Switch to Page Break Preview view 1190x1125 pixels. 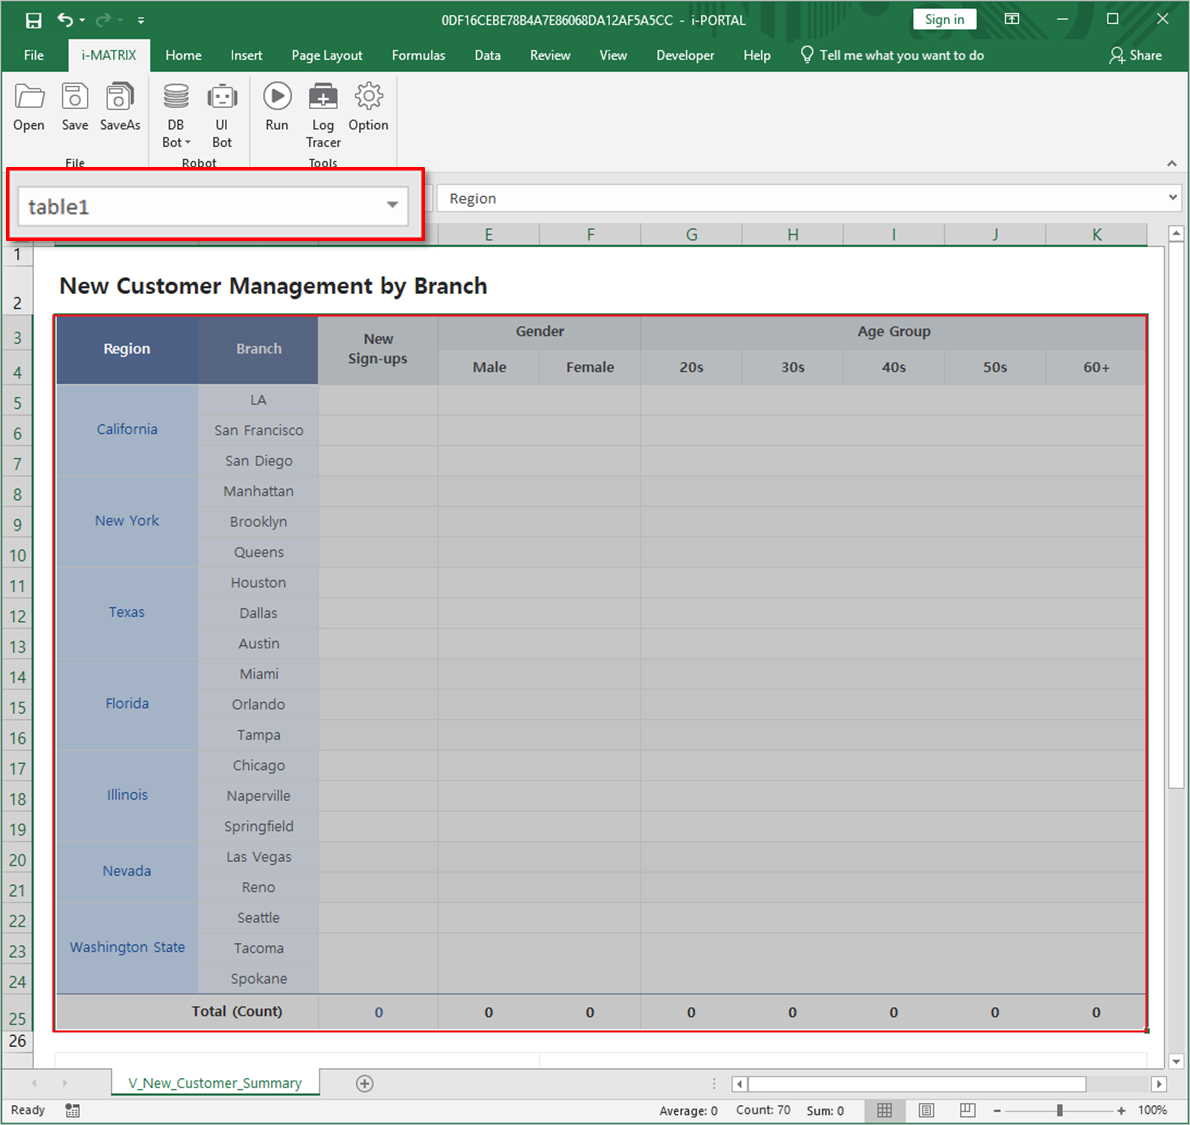[967, 1110]
